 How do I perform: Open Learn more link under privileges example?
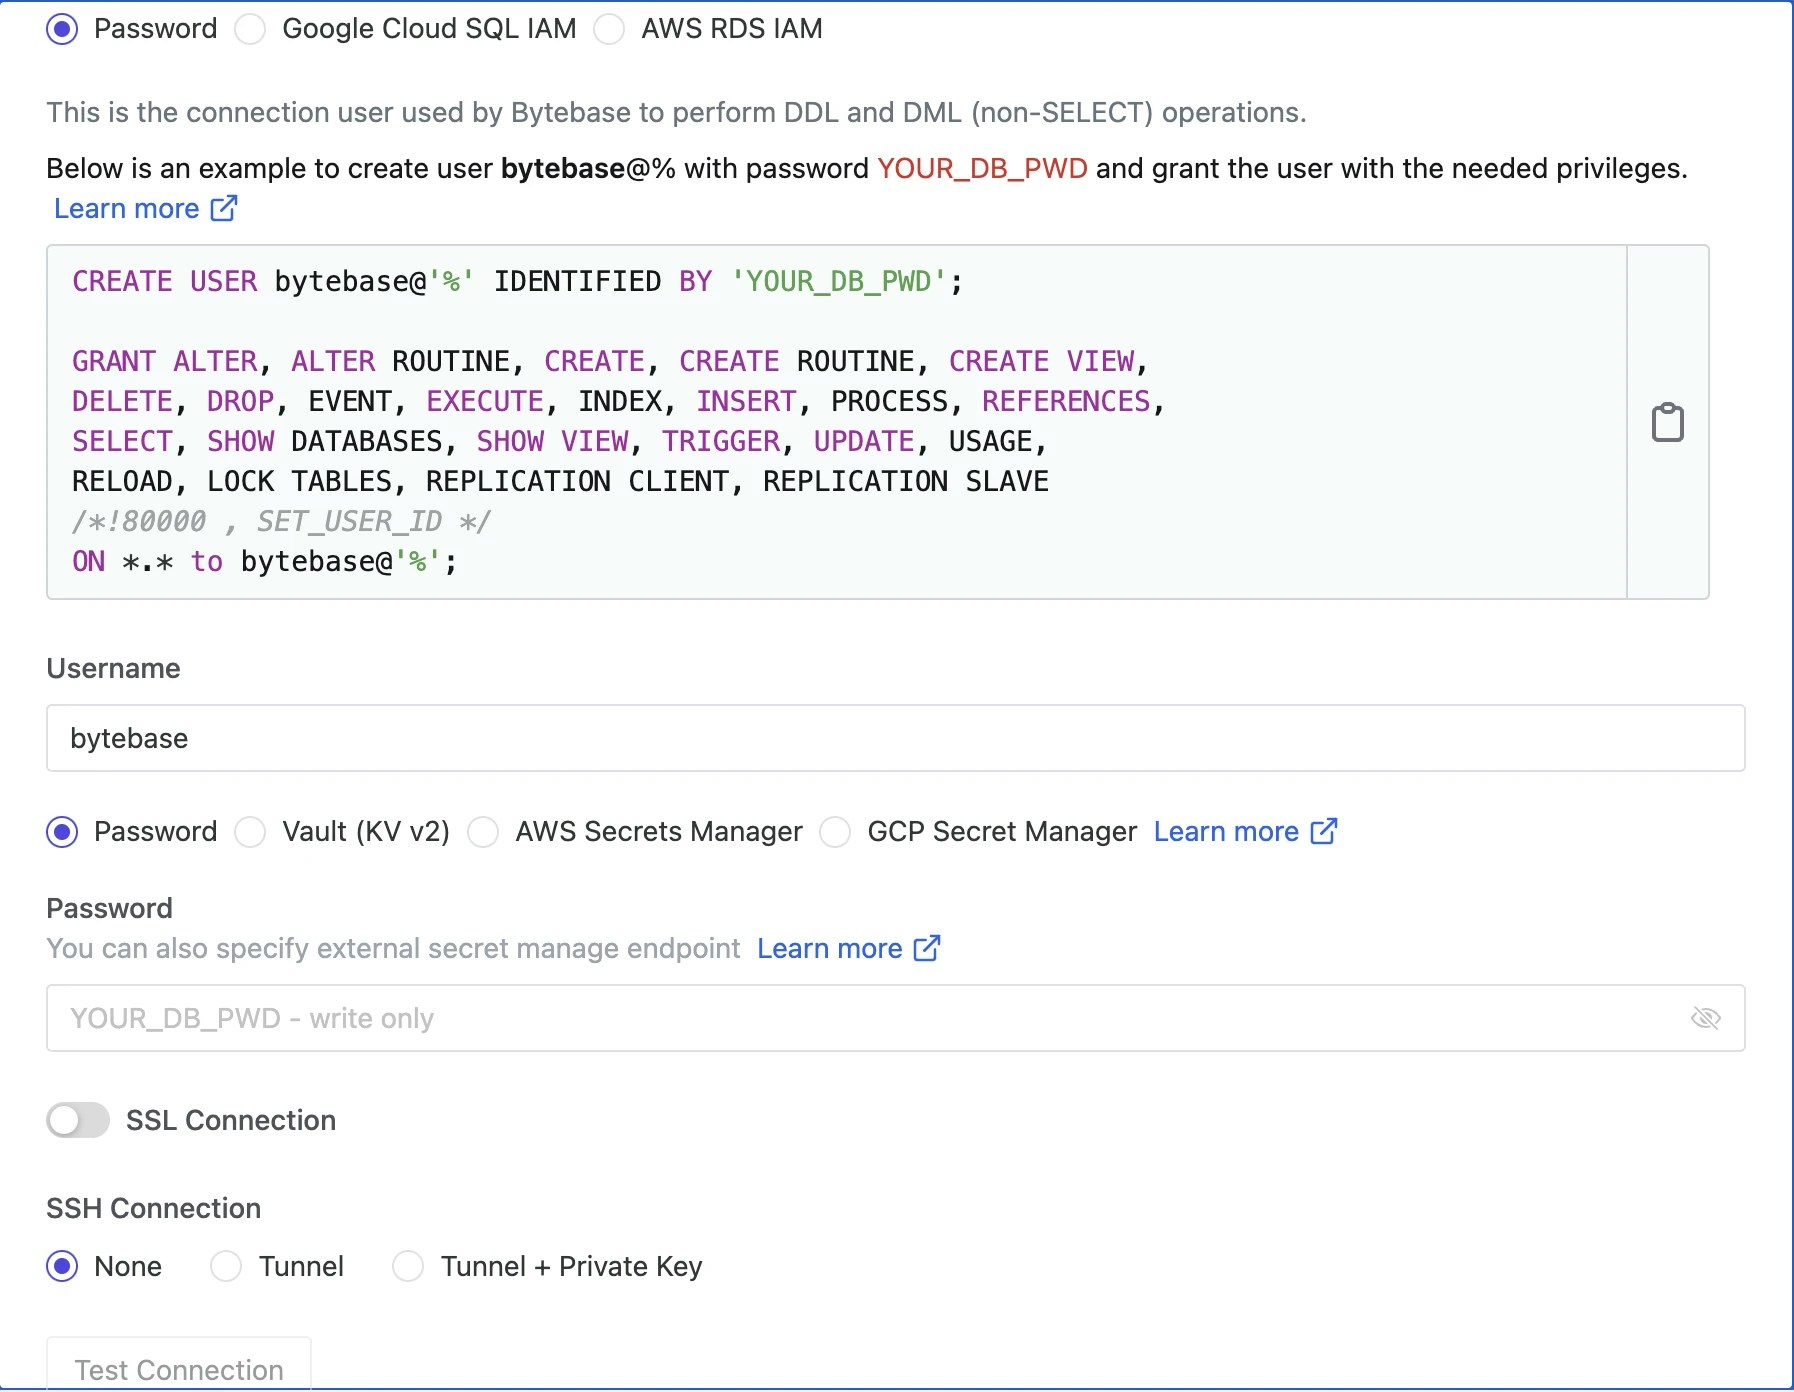[x=145, y=208]
